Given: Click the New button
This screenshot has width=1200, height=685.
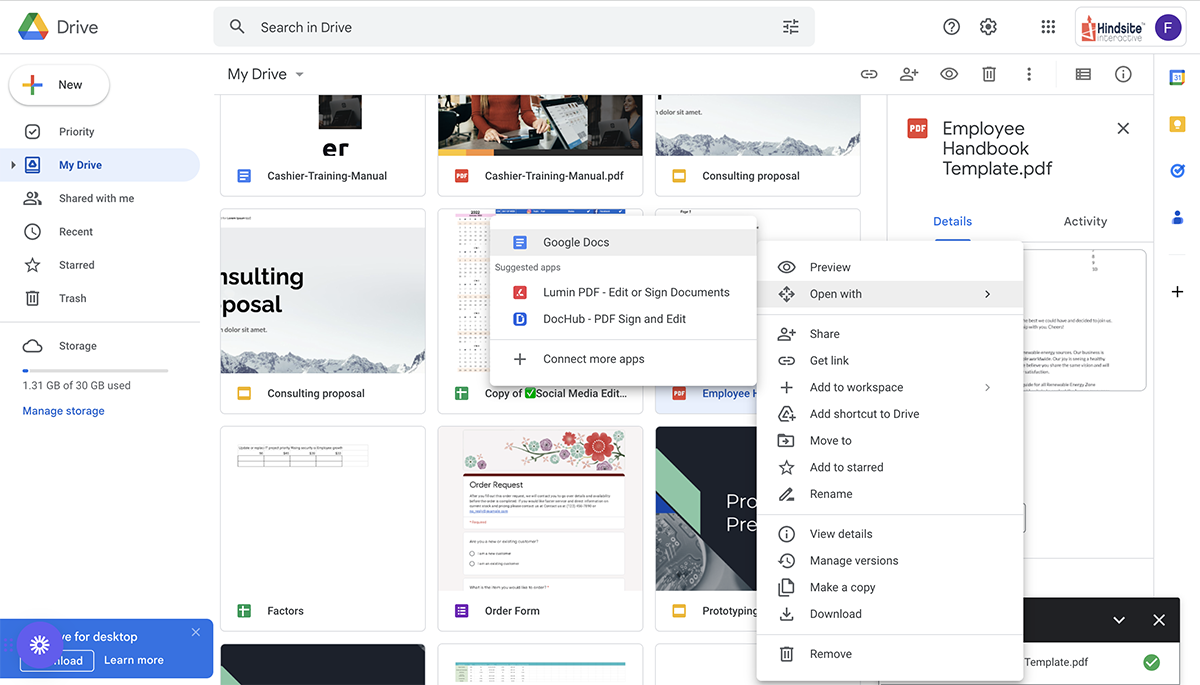Looking at the screenshot, I should (59, 85).
